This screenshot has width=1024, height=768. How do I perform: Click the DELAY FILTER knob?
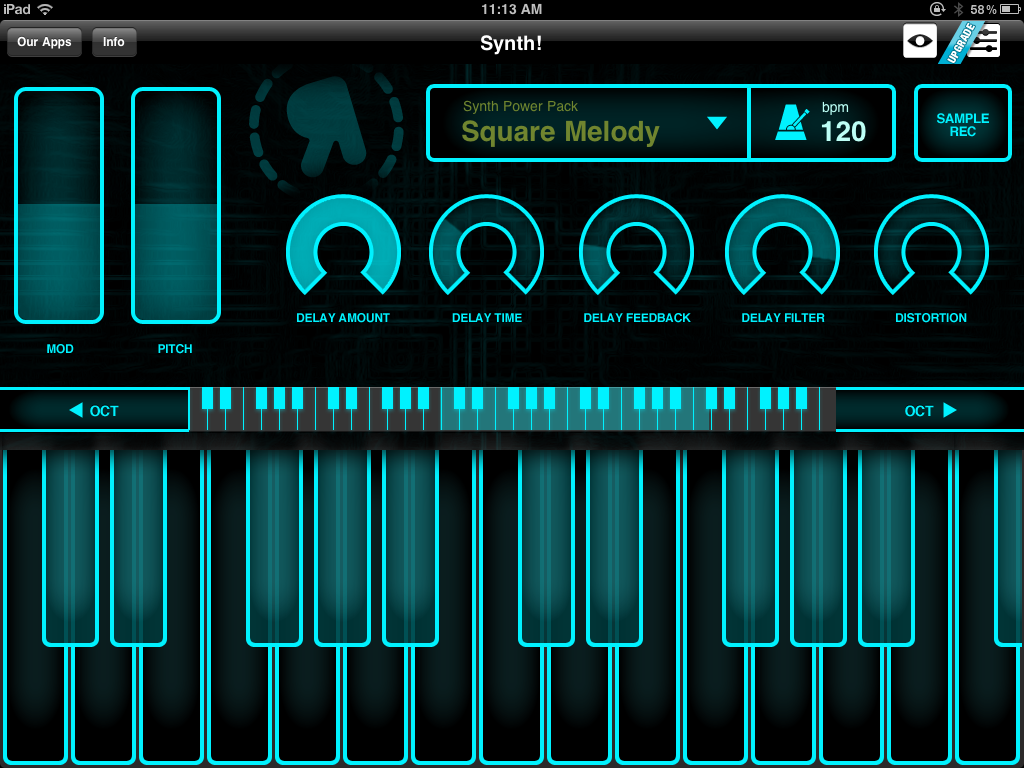(x=782, y=246)
